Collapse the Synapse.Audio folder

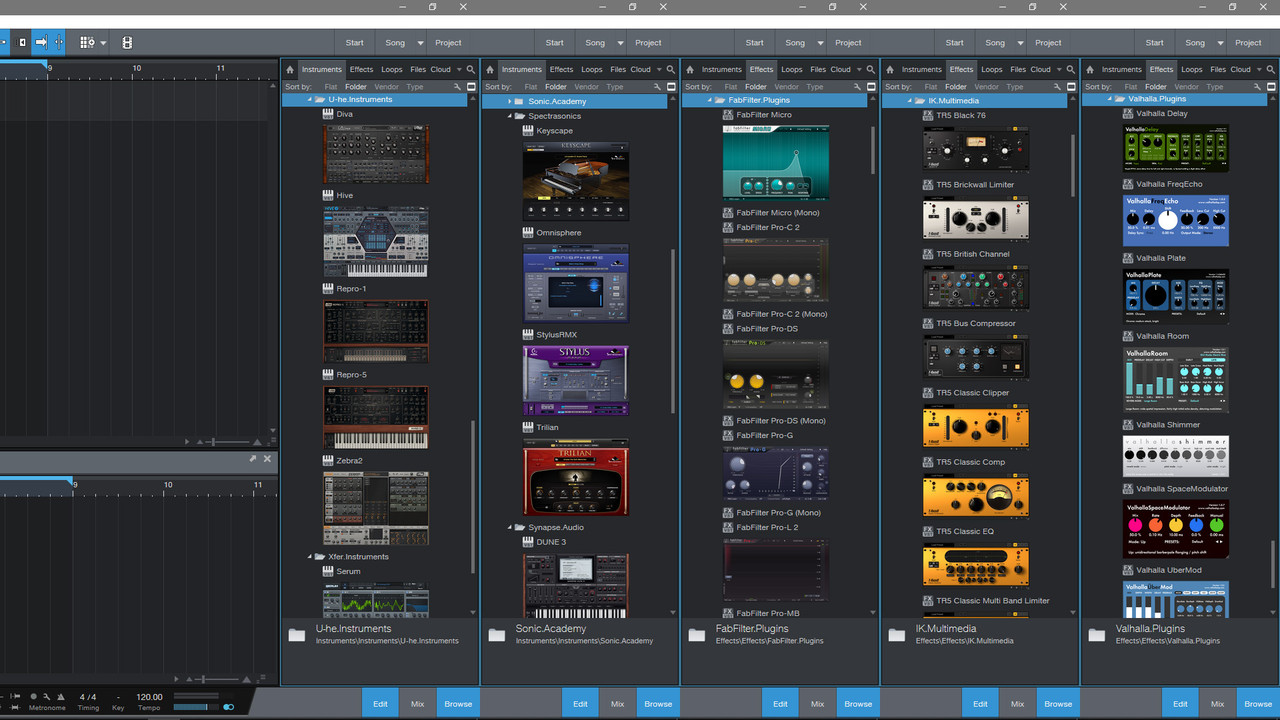(x=509, y=527)
